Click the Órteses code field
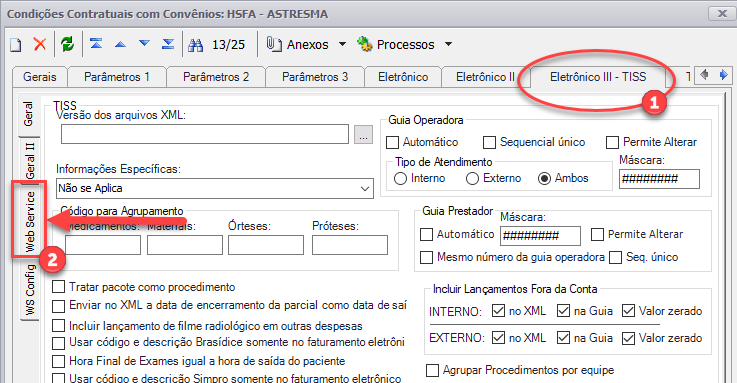 tap(266, 245)
